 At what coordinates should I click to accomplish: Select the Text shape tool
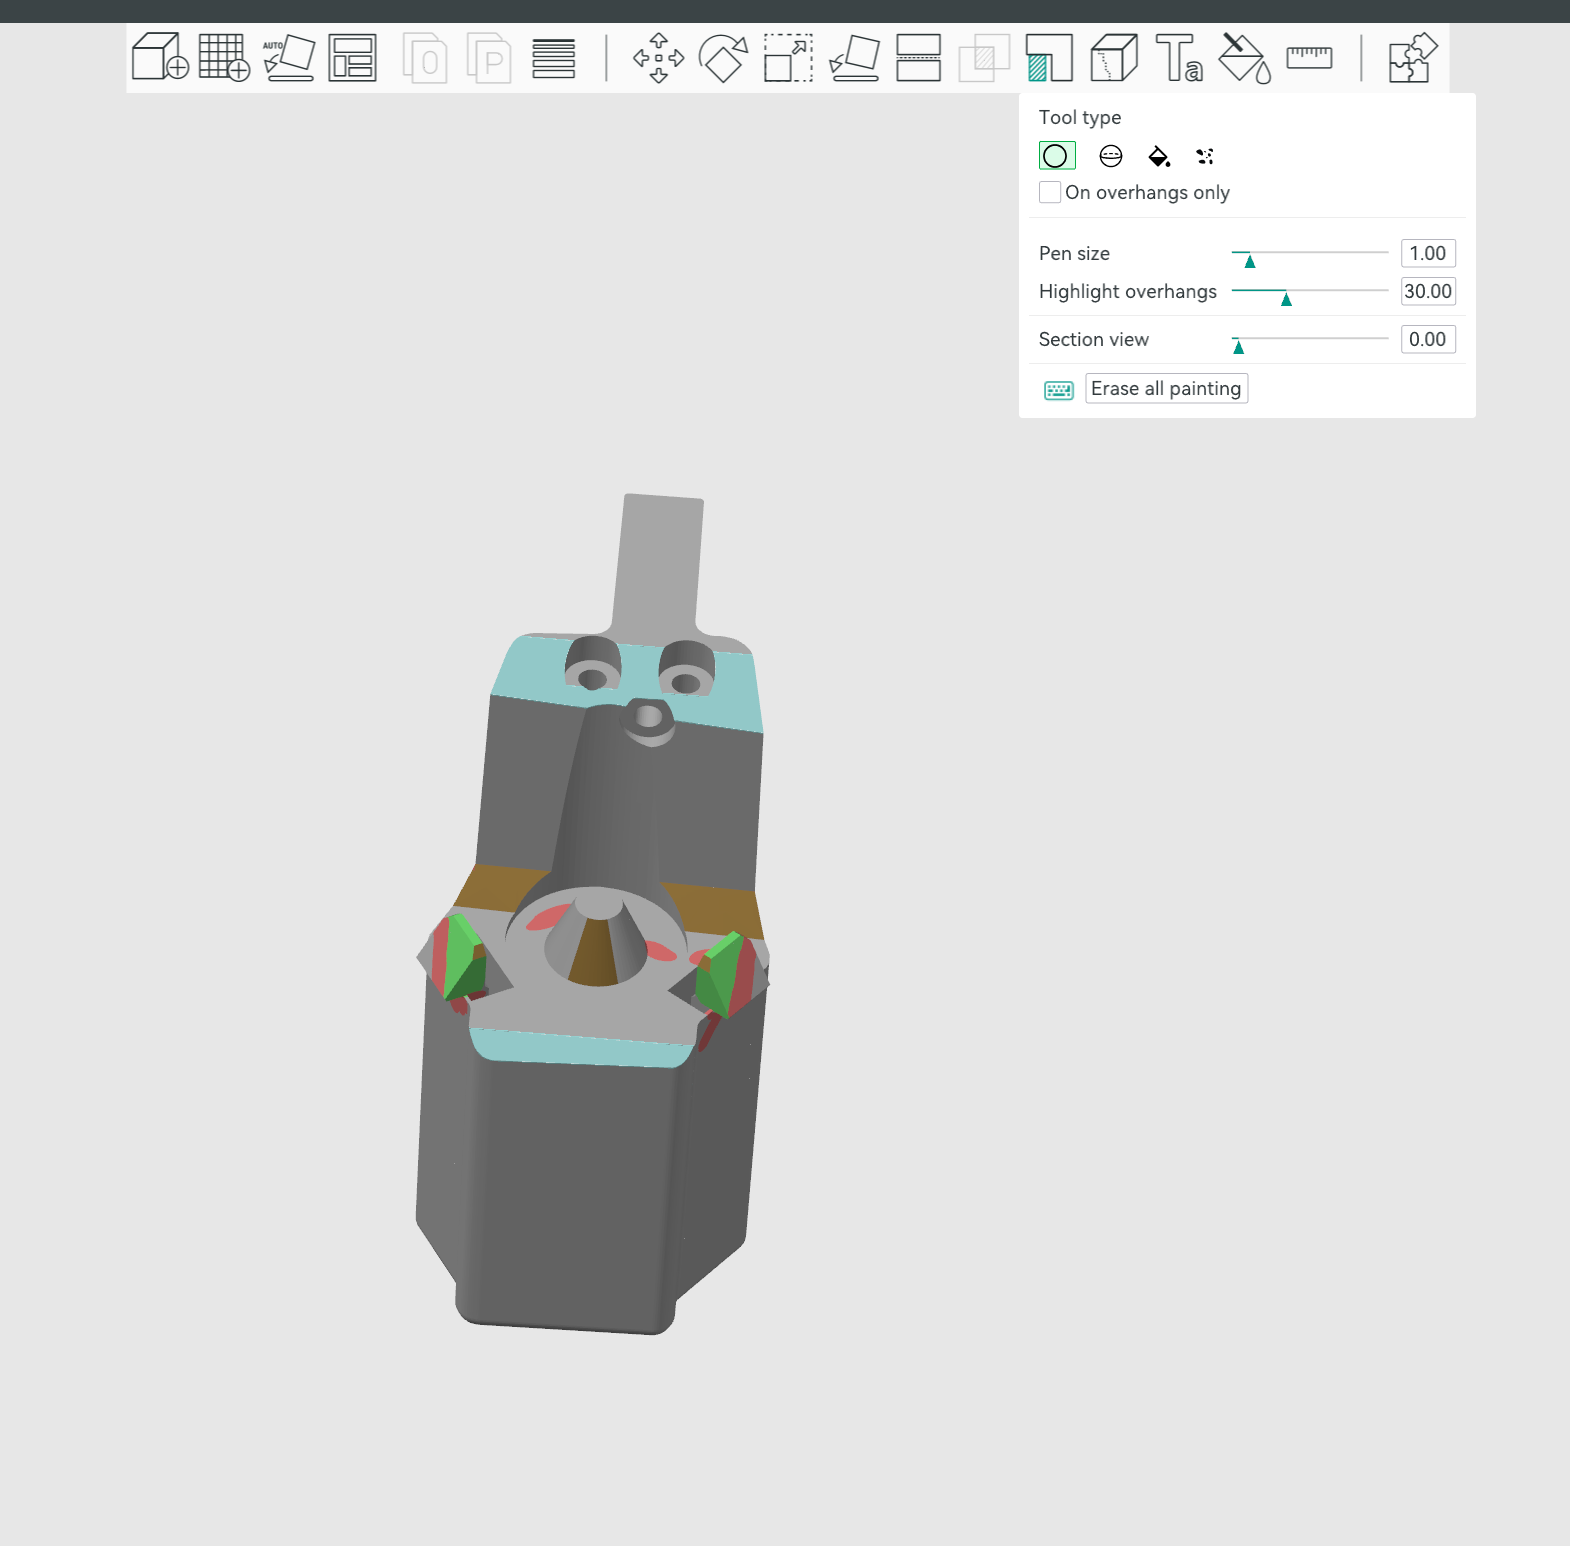coord(1179,57)
